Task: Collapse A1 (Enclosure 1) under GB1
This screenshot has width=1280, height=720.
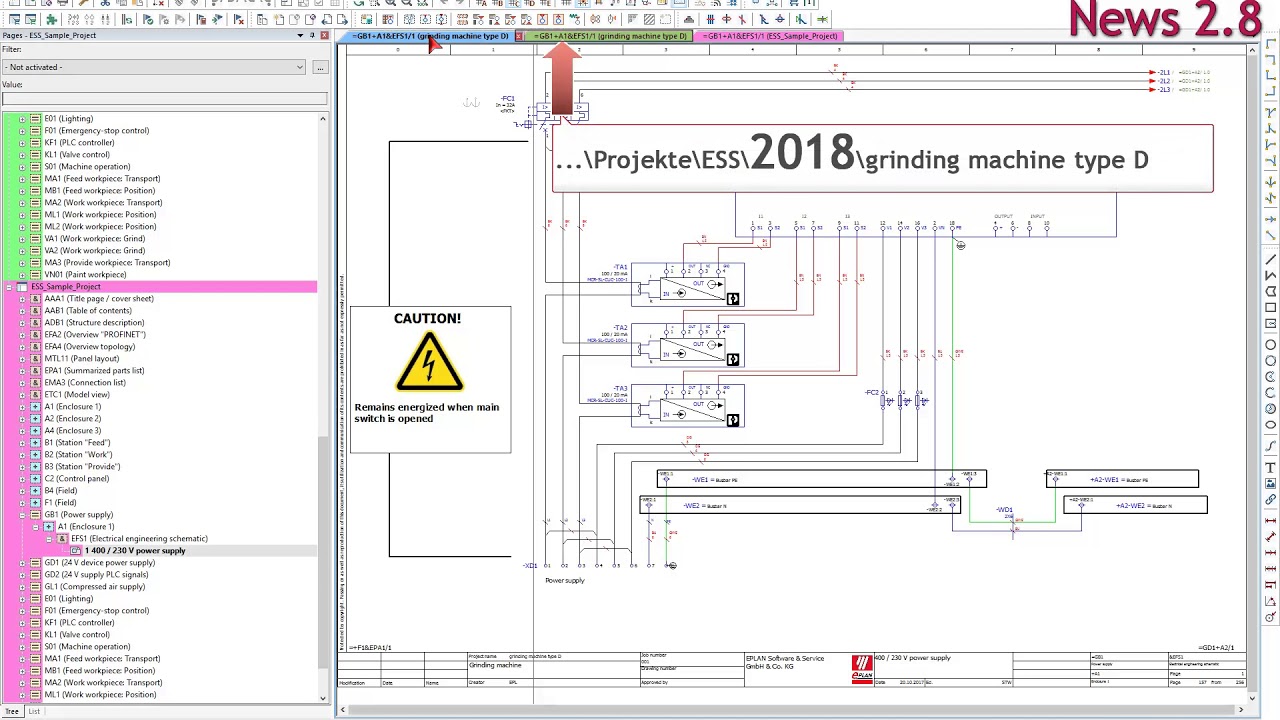Action: pyautogui.click(x=35, y=526)
